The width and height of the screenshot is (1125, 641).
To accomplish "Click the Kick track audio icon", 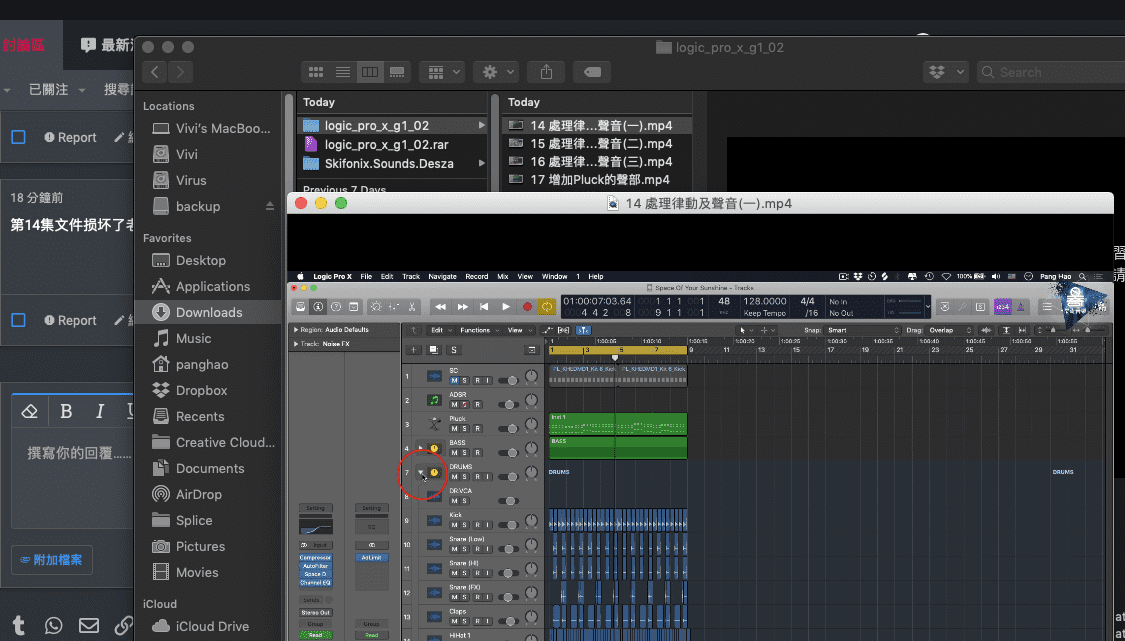I will pos(434,521).
